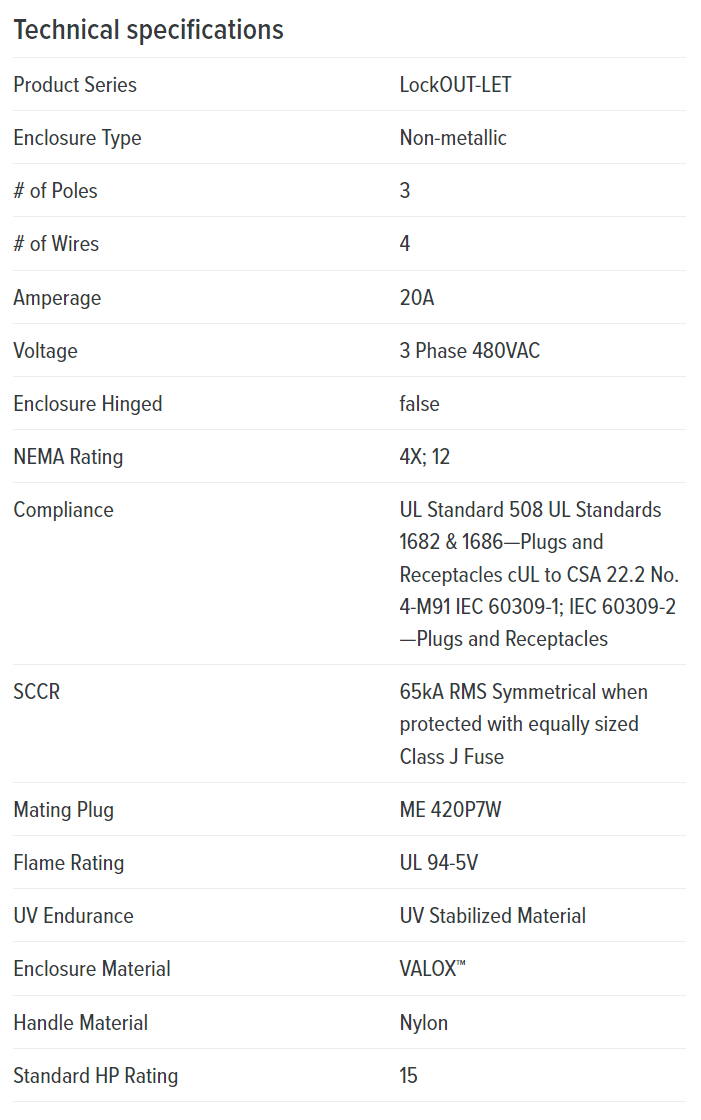Select the VALOX enclosure material value
This screenshot has width=701, height=1120.
tap(432, 969)
